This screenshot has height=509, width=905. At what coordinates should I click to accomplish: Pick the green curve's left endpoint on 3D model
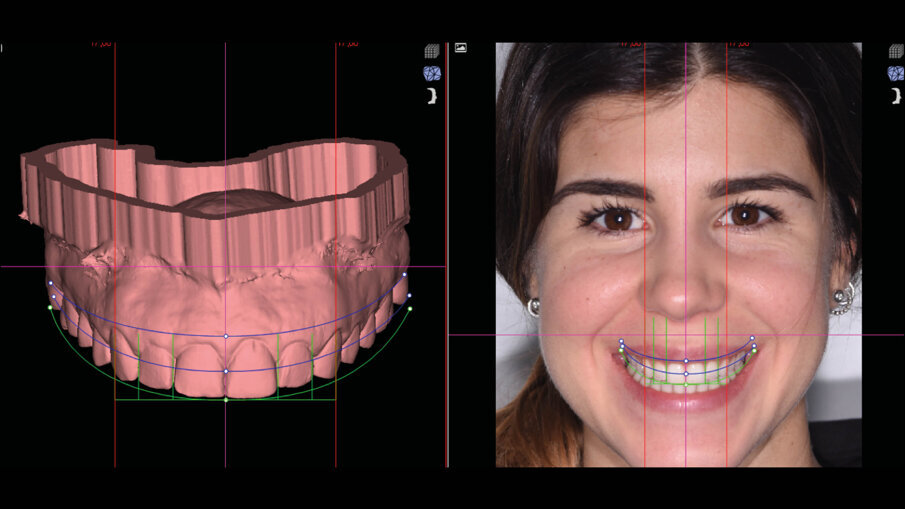click(50, 308)
